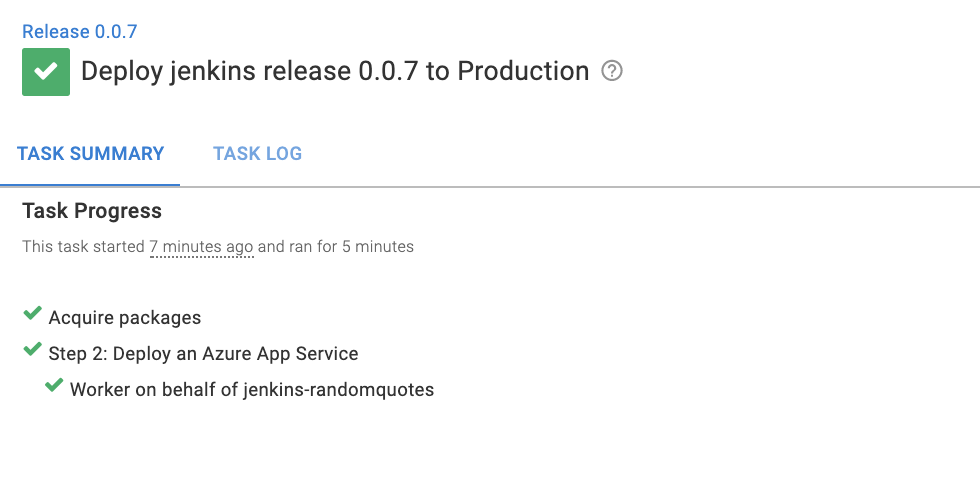Click the blue underline beneath Task Summary
The width and height of the screenshot is (980, 488).
coord(90,185)
